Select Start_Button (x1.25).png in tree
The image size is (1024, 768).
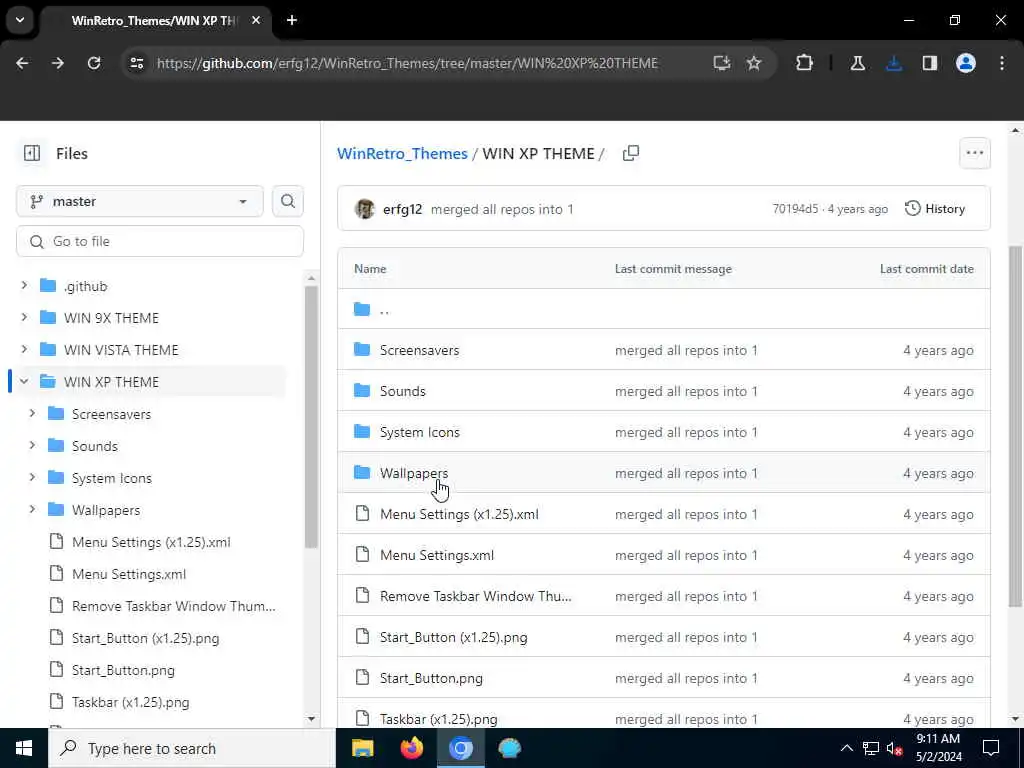point(145,638)
